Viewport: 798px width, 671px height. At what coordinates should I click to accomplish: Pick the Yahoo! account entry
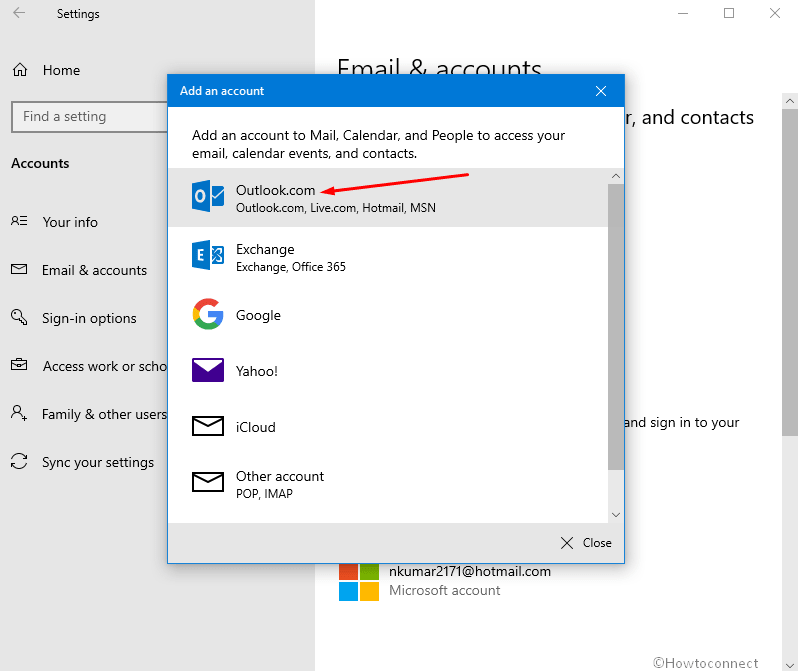388,371
